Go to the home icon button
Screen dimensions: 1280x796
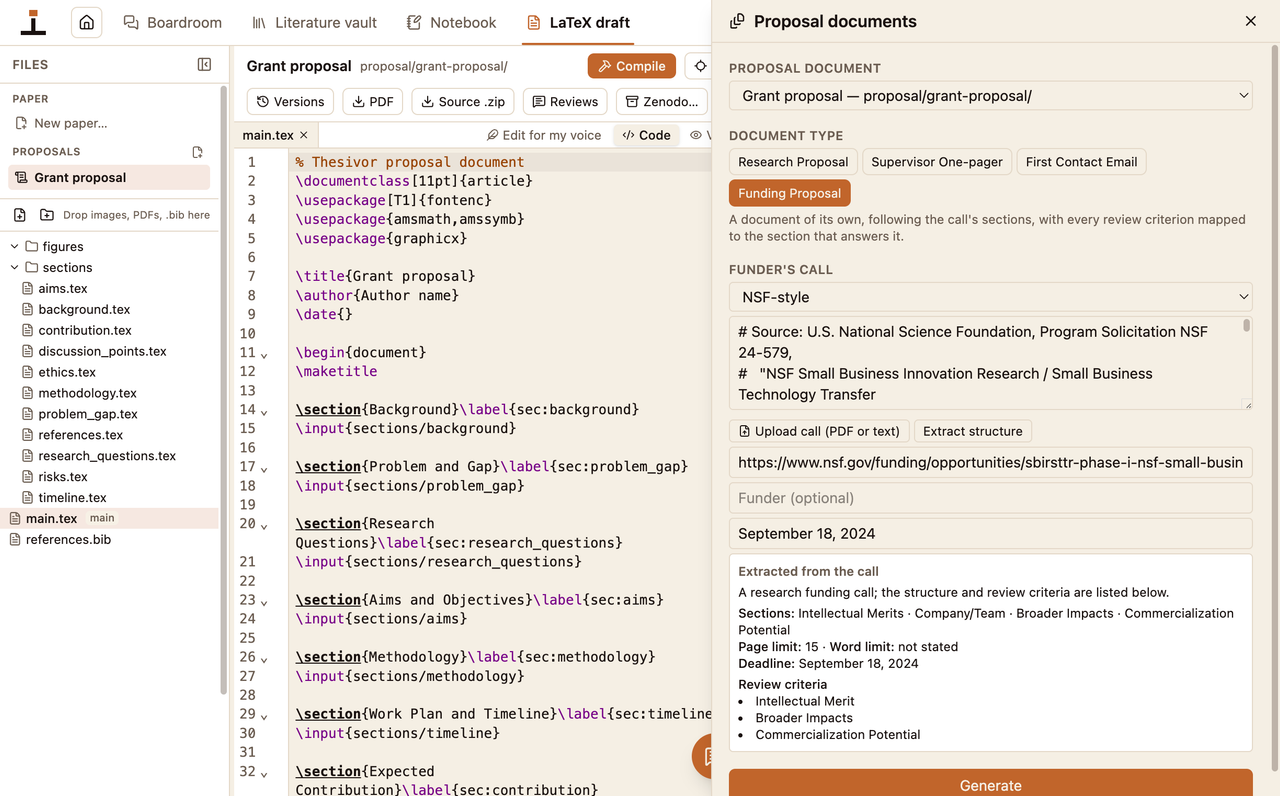(x=87, y=22)
